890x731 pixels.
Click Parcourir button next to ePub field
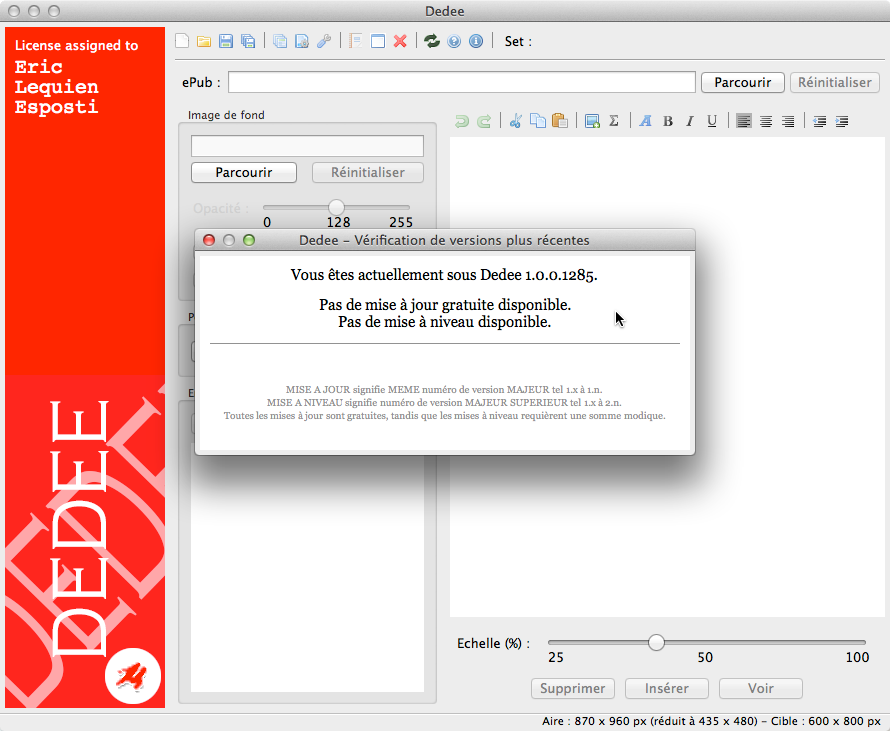point(742,82)
